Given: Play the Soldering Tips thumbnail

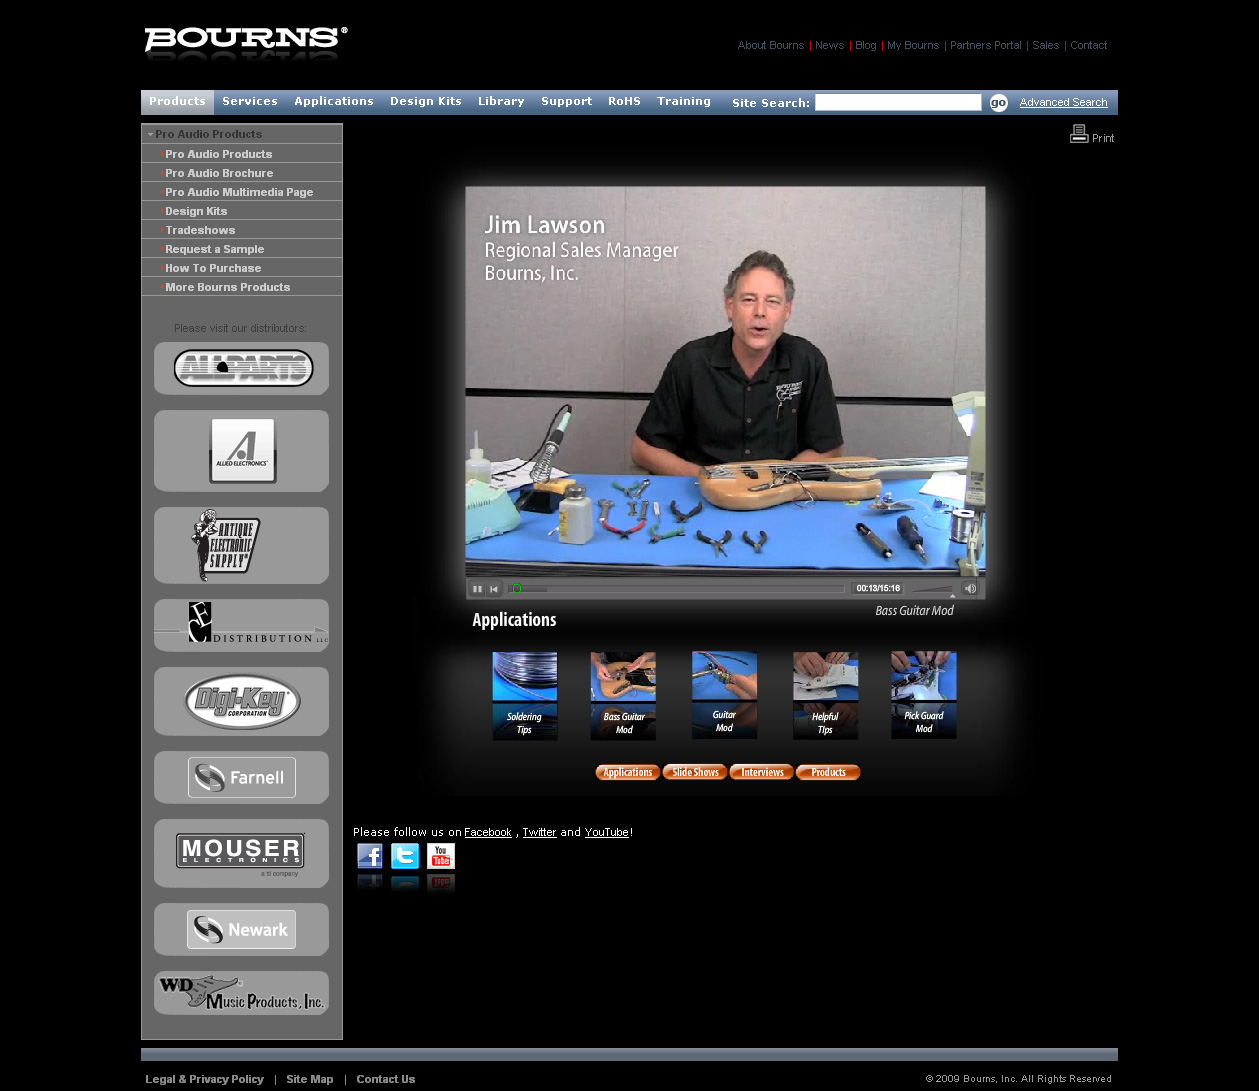Looking at the screenshot, I should point(524,695).
